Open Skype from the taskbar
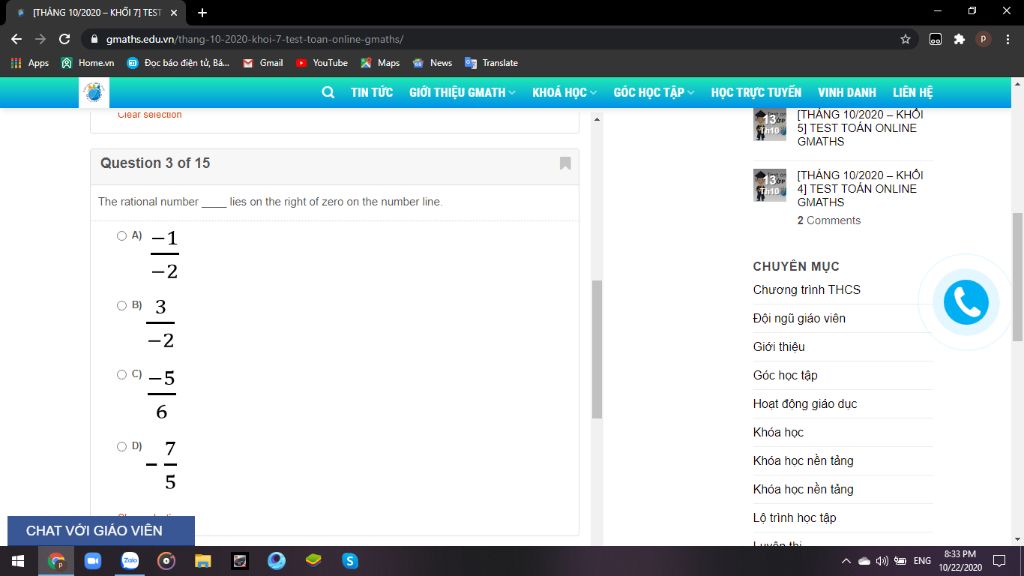The image size is (1024, 576). [350, 561]
